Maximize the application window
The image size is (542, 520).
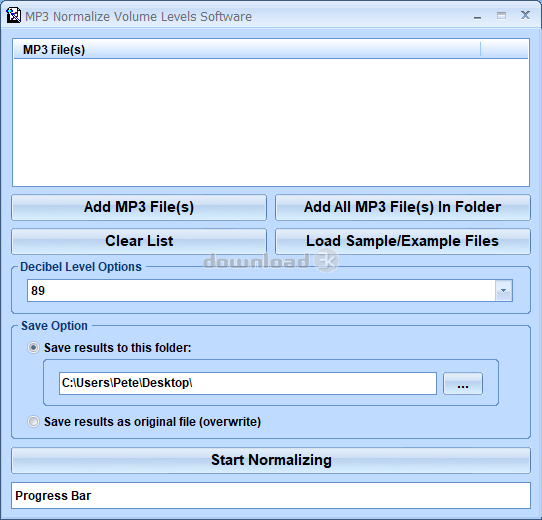pos(501,16)
